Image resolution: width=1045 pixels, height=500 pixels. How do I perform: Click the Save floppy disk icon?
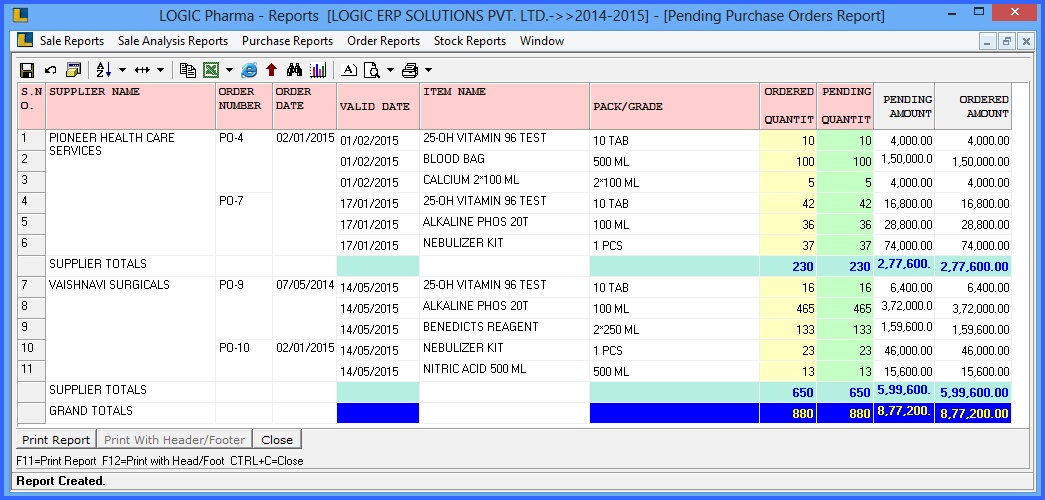coord(27,69)
